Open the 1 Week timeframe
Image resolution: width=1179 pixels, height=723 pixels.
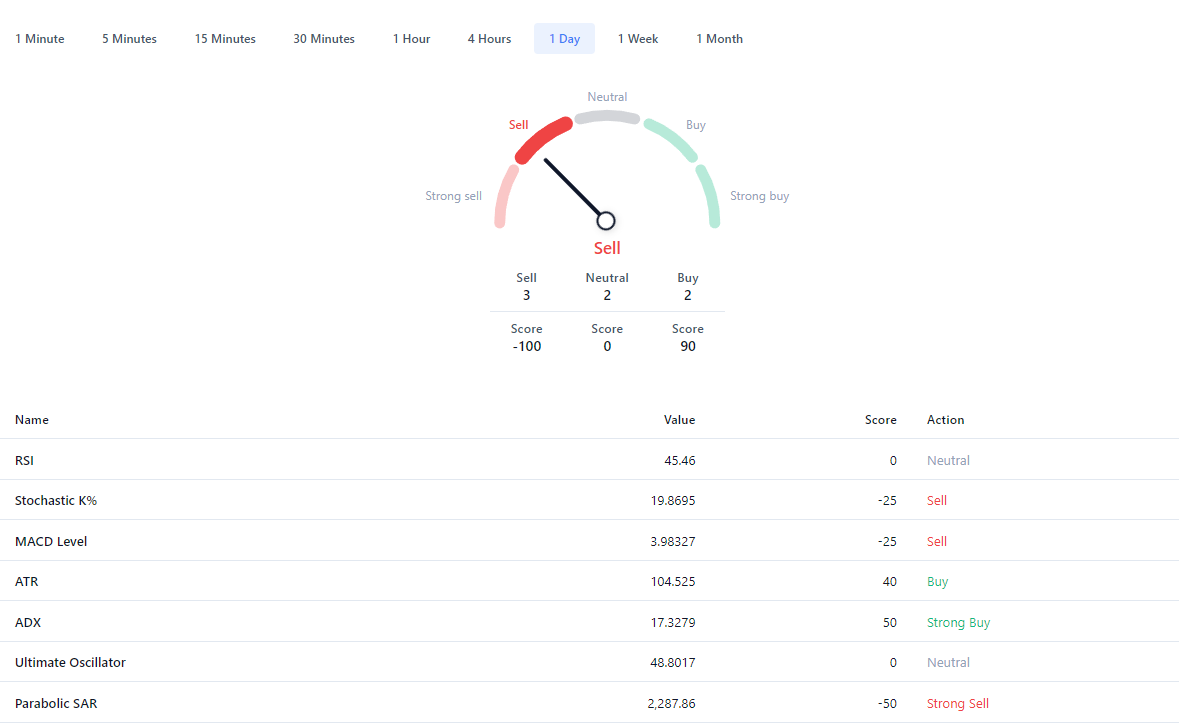coord(638,38)
